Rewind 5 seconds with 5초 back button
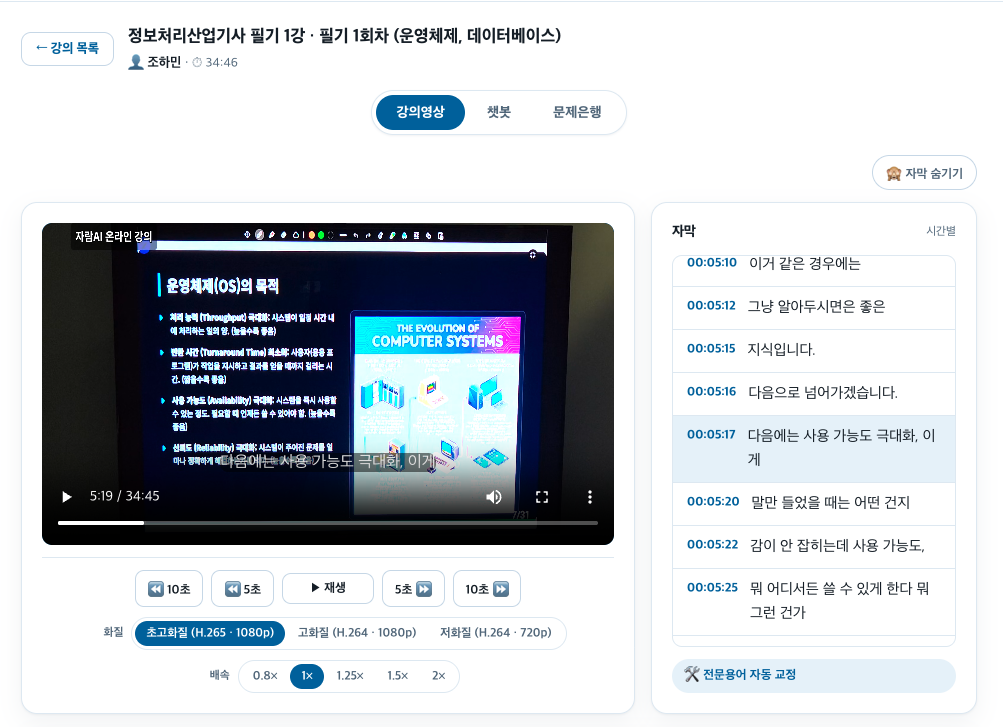 pos(242,589)
